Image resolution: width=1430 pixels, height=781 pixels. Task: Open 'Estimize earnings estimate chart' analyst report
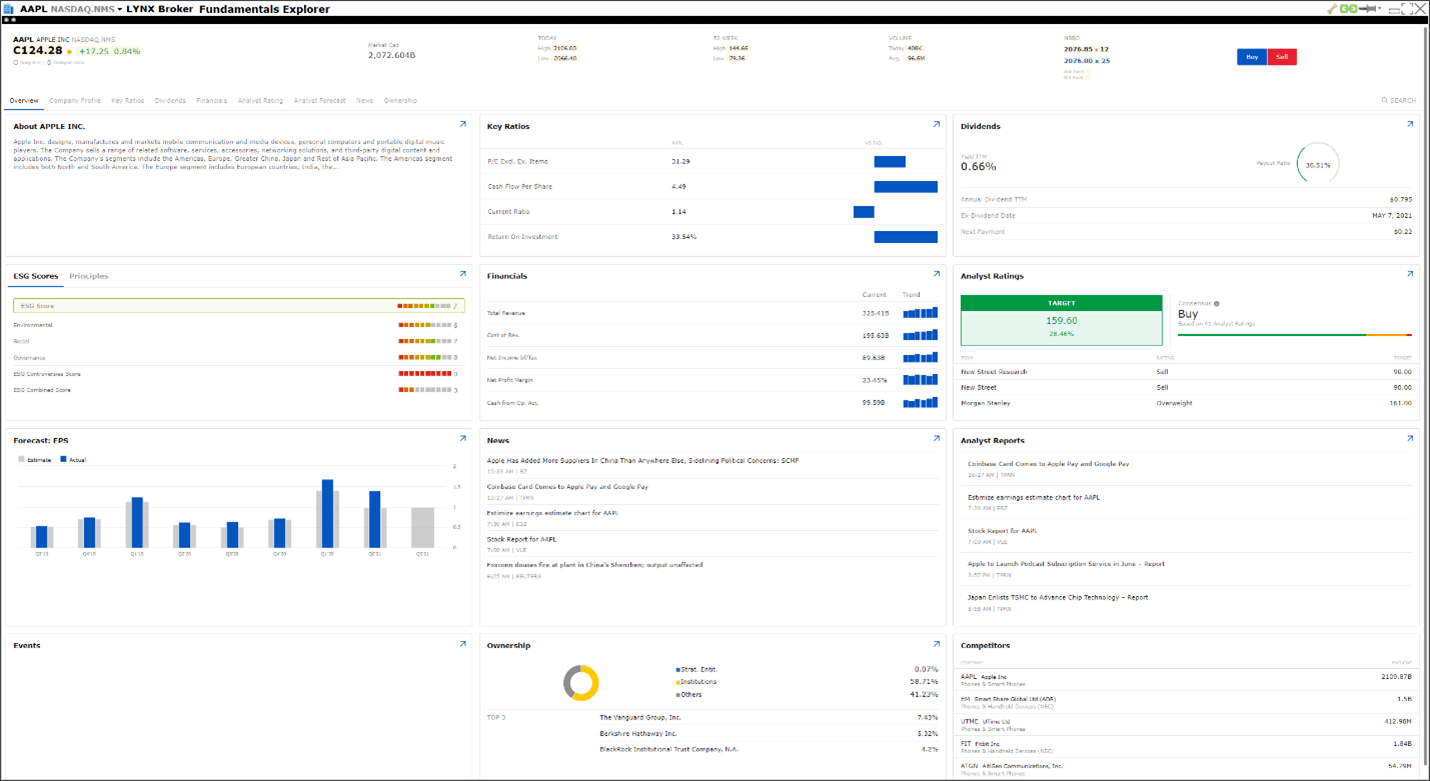coord(1034,497)
